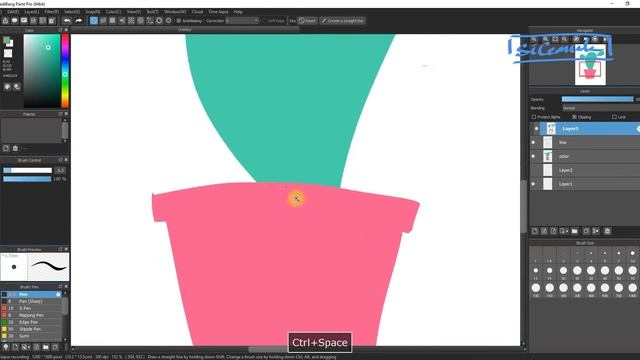Enable the vanishing point snap icon
Image resolution: width=640 pixels, height=360 pixels.
(x=122, y=20)
